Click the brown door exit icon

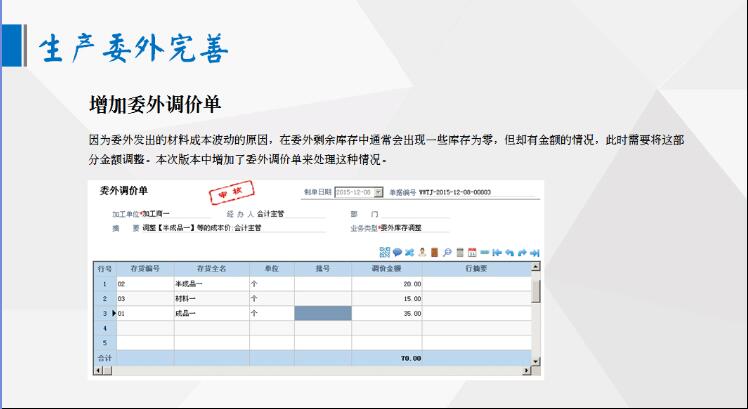(x=434, y=252)
